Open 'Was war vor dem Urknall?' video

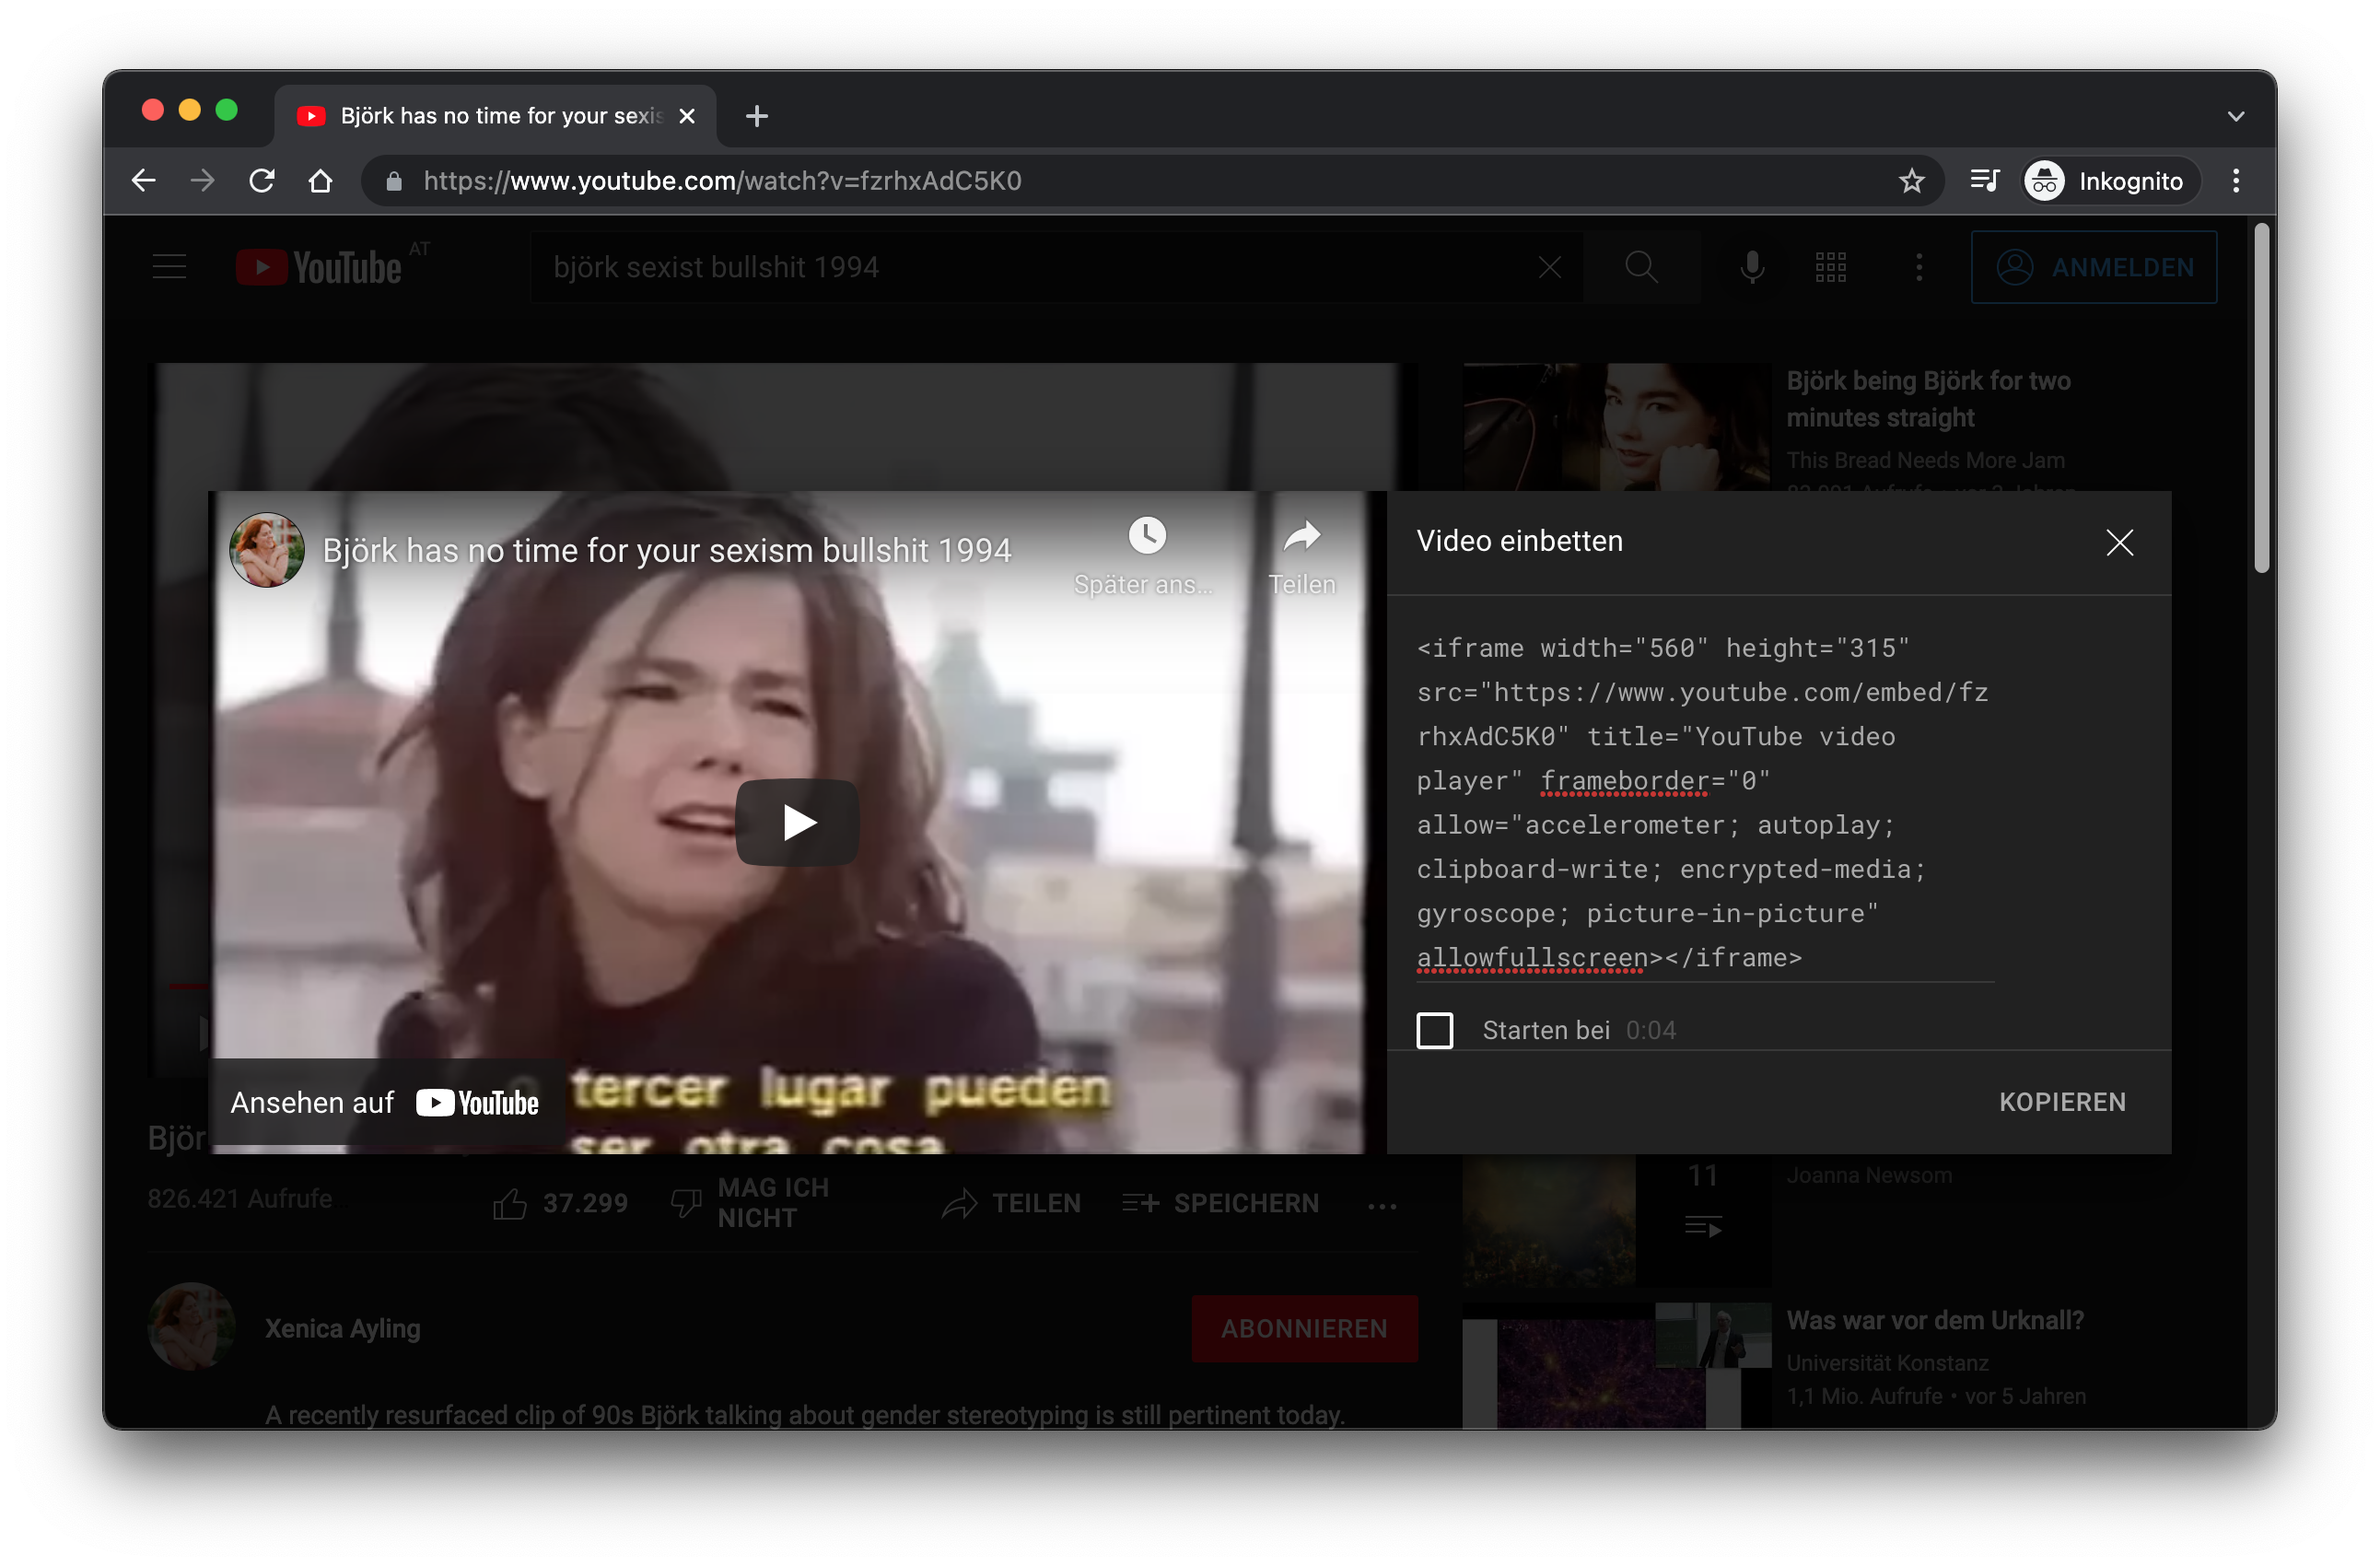click(x=1934, y=1320)
